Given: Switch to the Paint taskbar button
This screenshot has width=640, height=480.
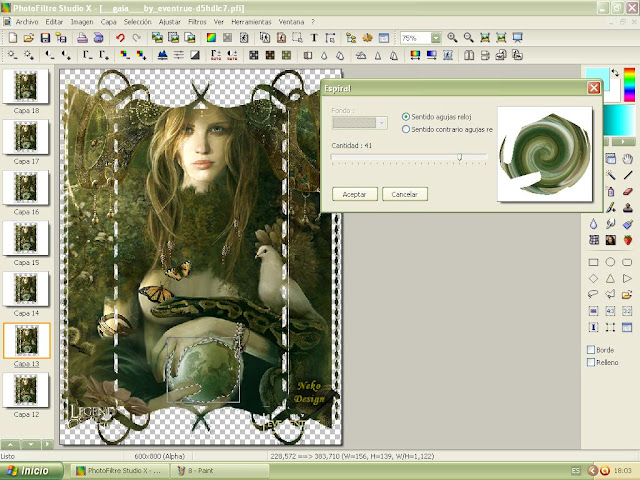Looking at the screenshot, I should point(220,471).
